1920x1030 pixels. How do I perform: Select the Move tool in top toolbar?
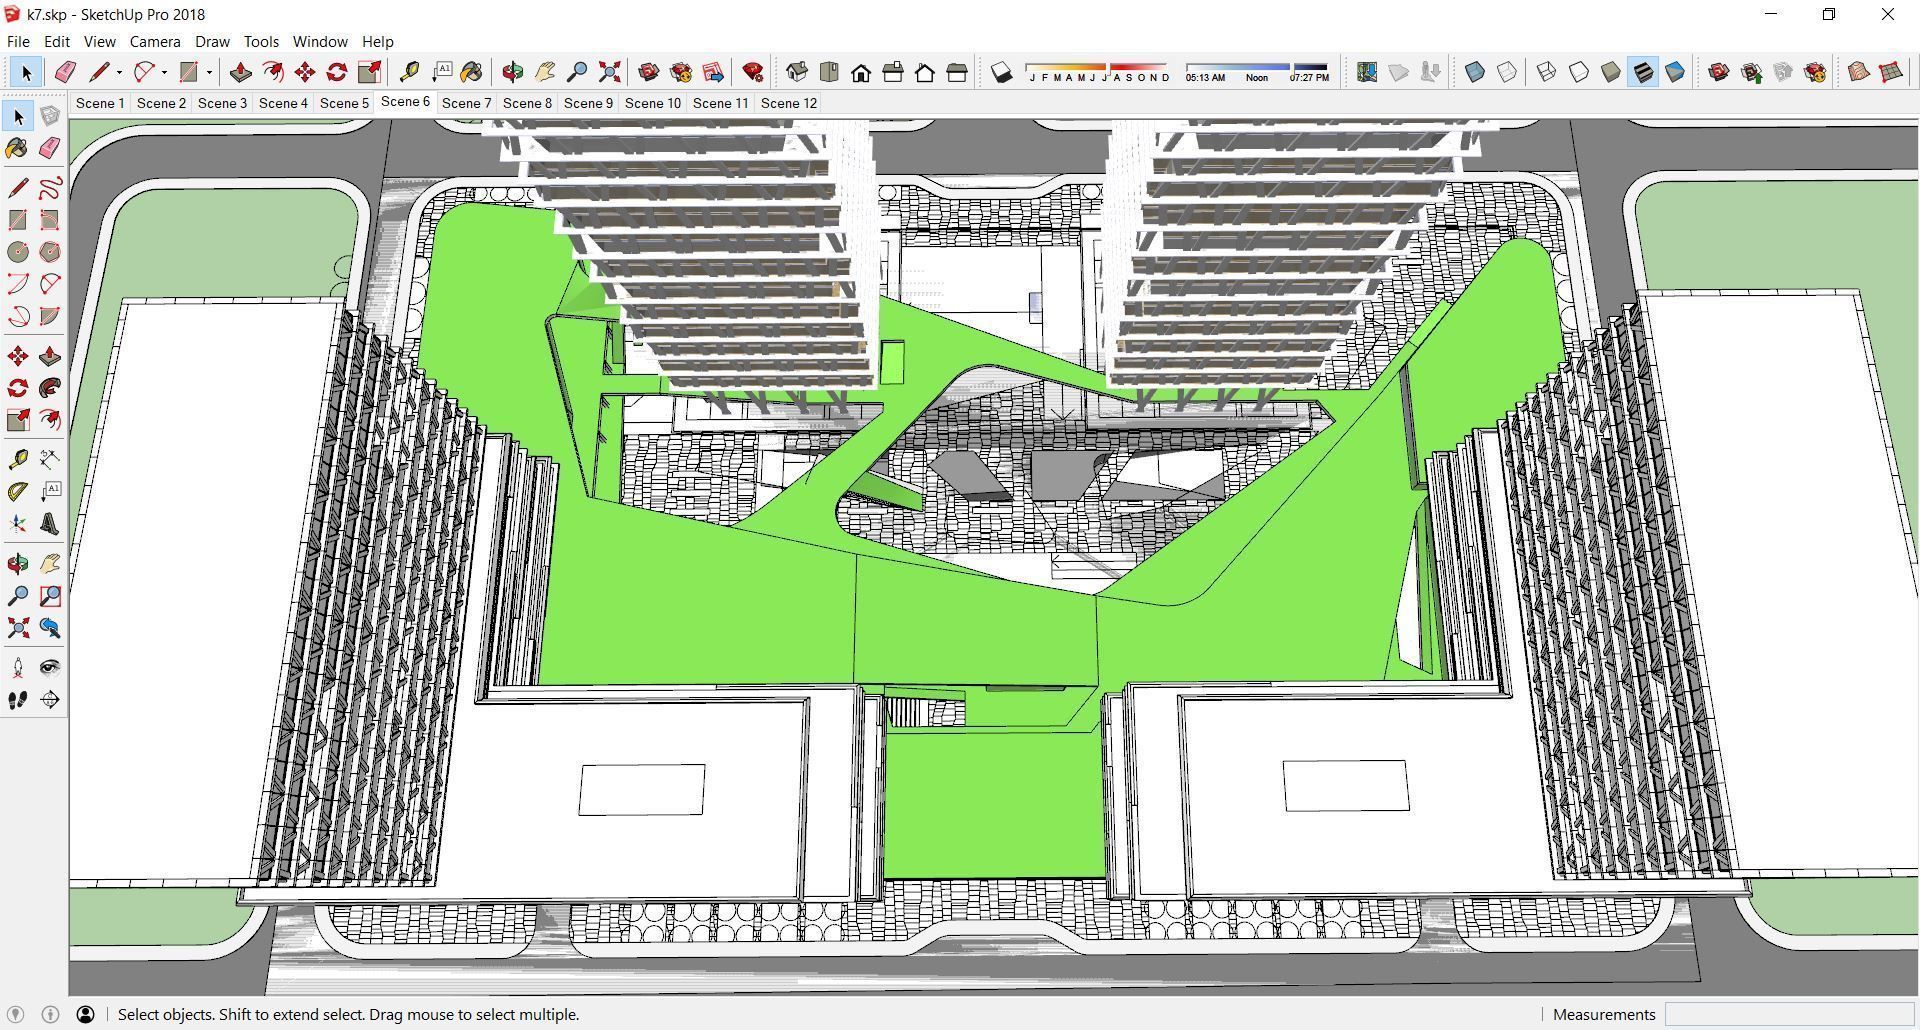tap(305, 72)
